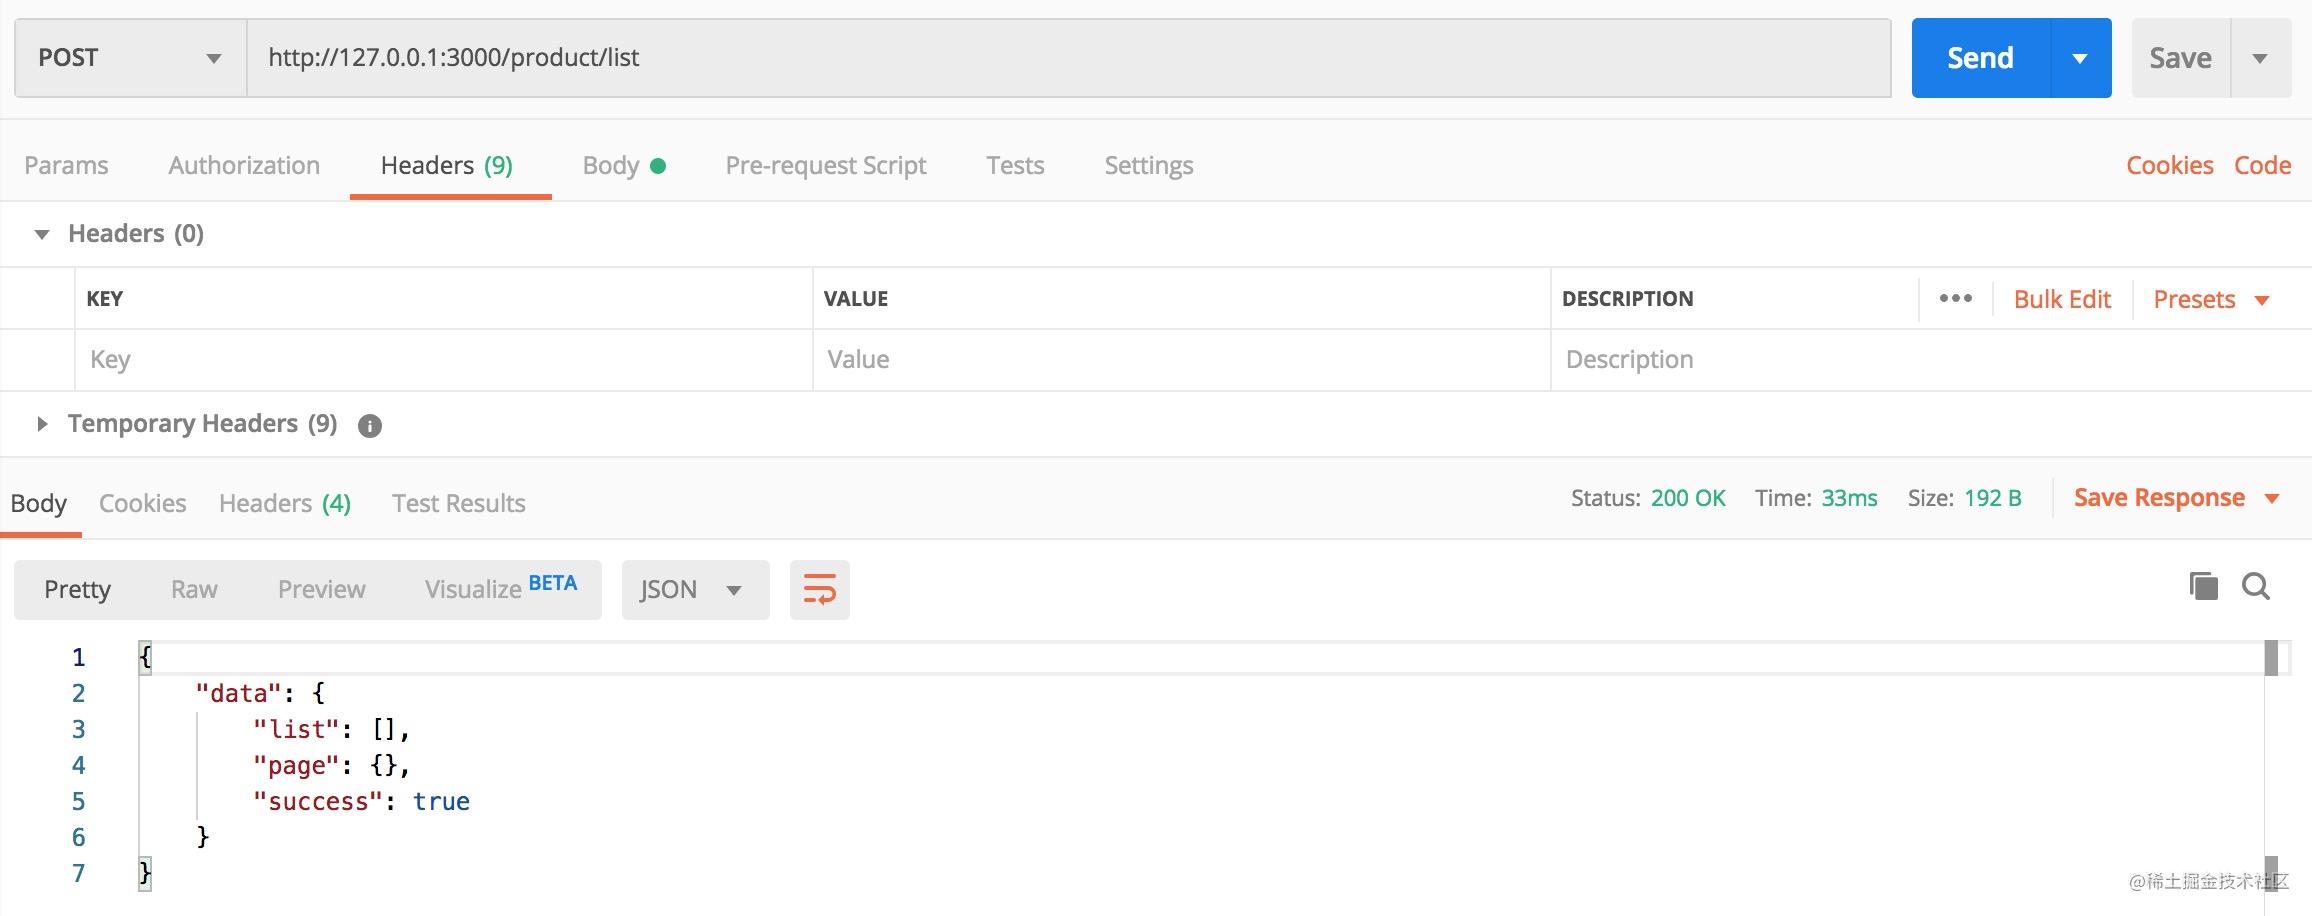Open the Presets dropdown

[x=2211, y=299]
